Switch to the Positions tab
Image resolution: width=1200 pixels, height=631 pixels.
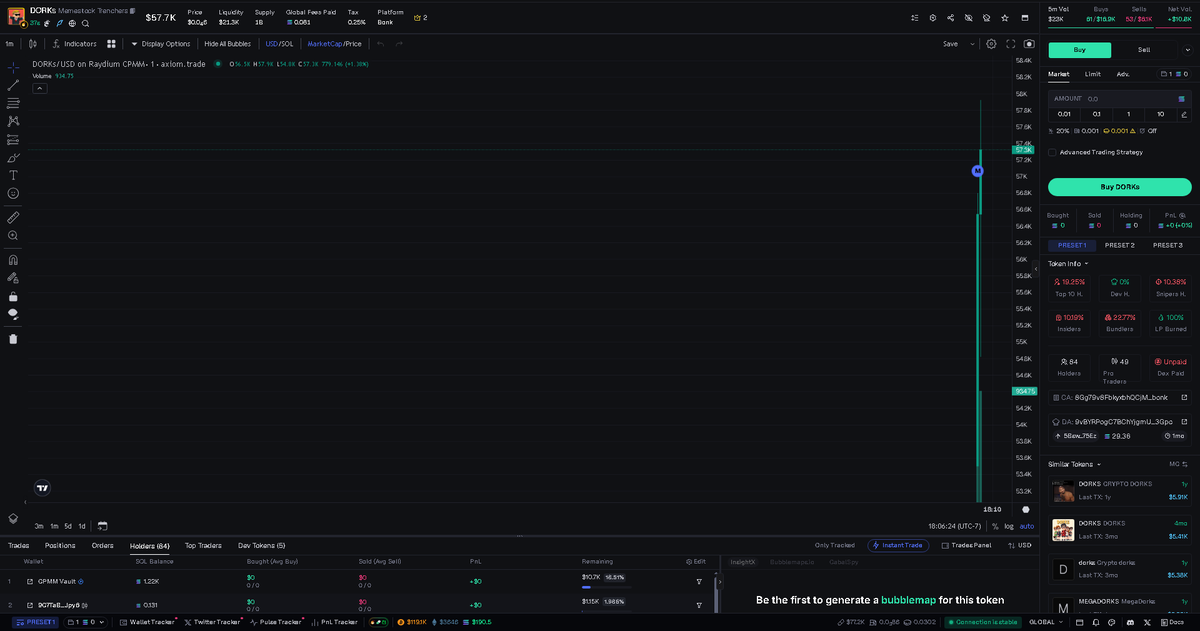(60, 546)
